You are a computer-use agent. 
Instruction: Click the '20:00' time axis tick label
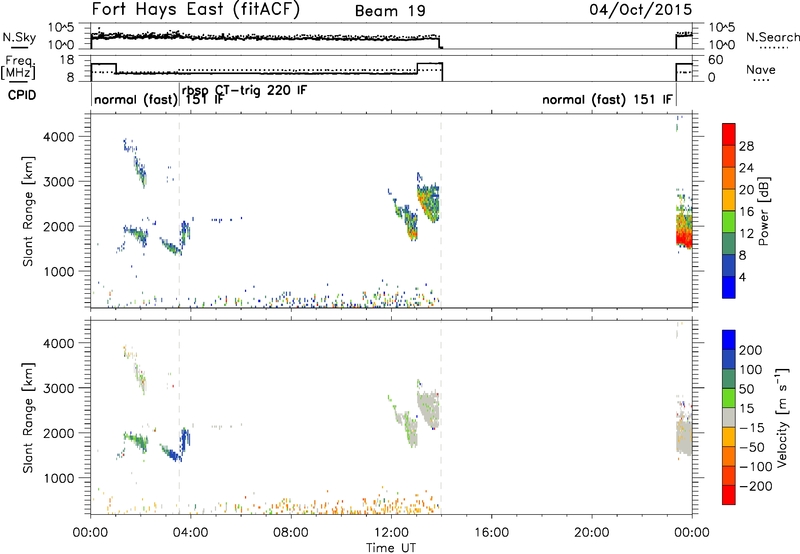(591, 533)
